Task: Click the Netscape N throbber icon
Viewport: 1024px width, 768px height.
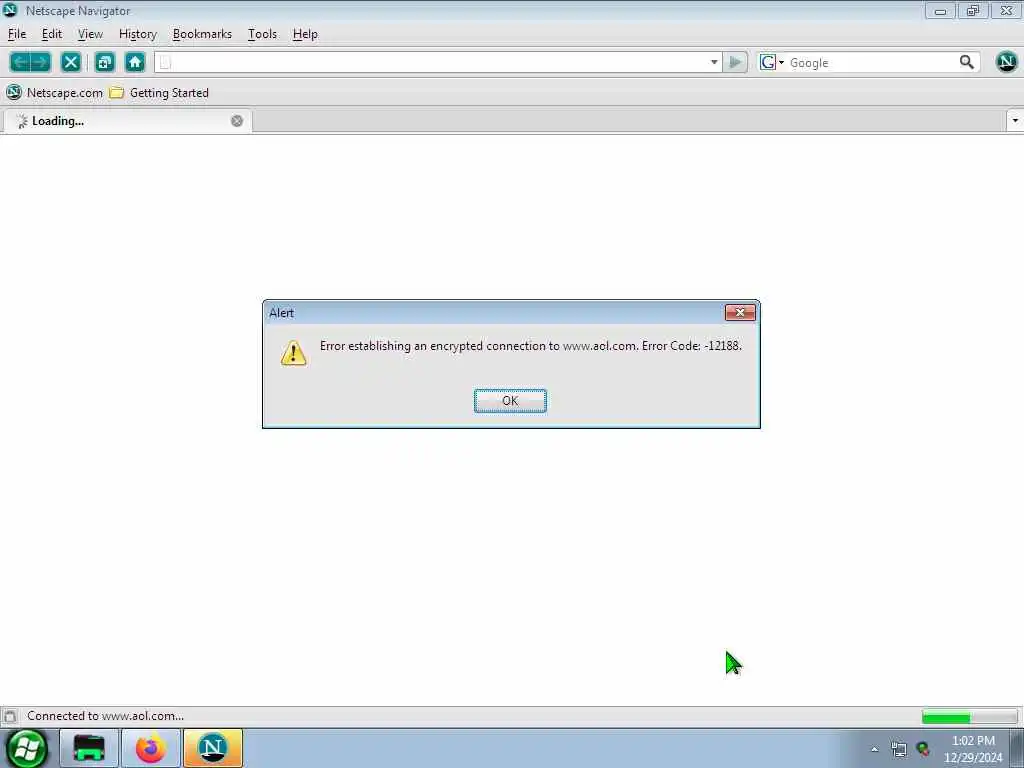Action: tap(1006, 61)
